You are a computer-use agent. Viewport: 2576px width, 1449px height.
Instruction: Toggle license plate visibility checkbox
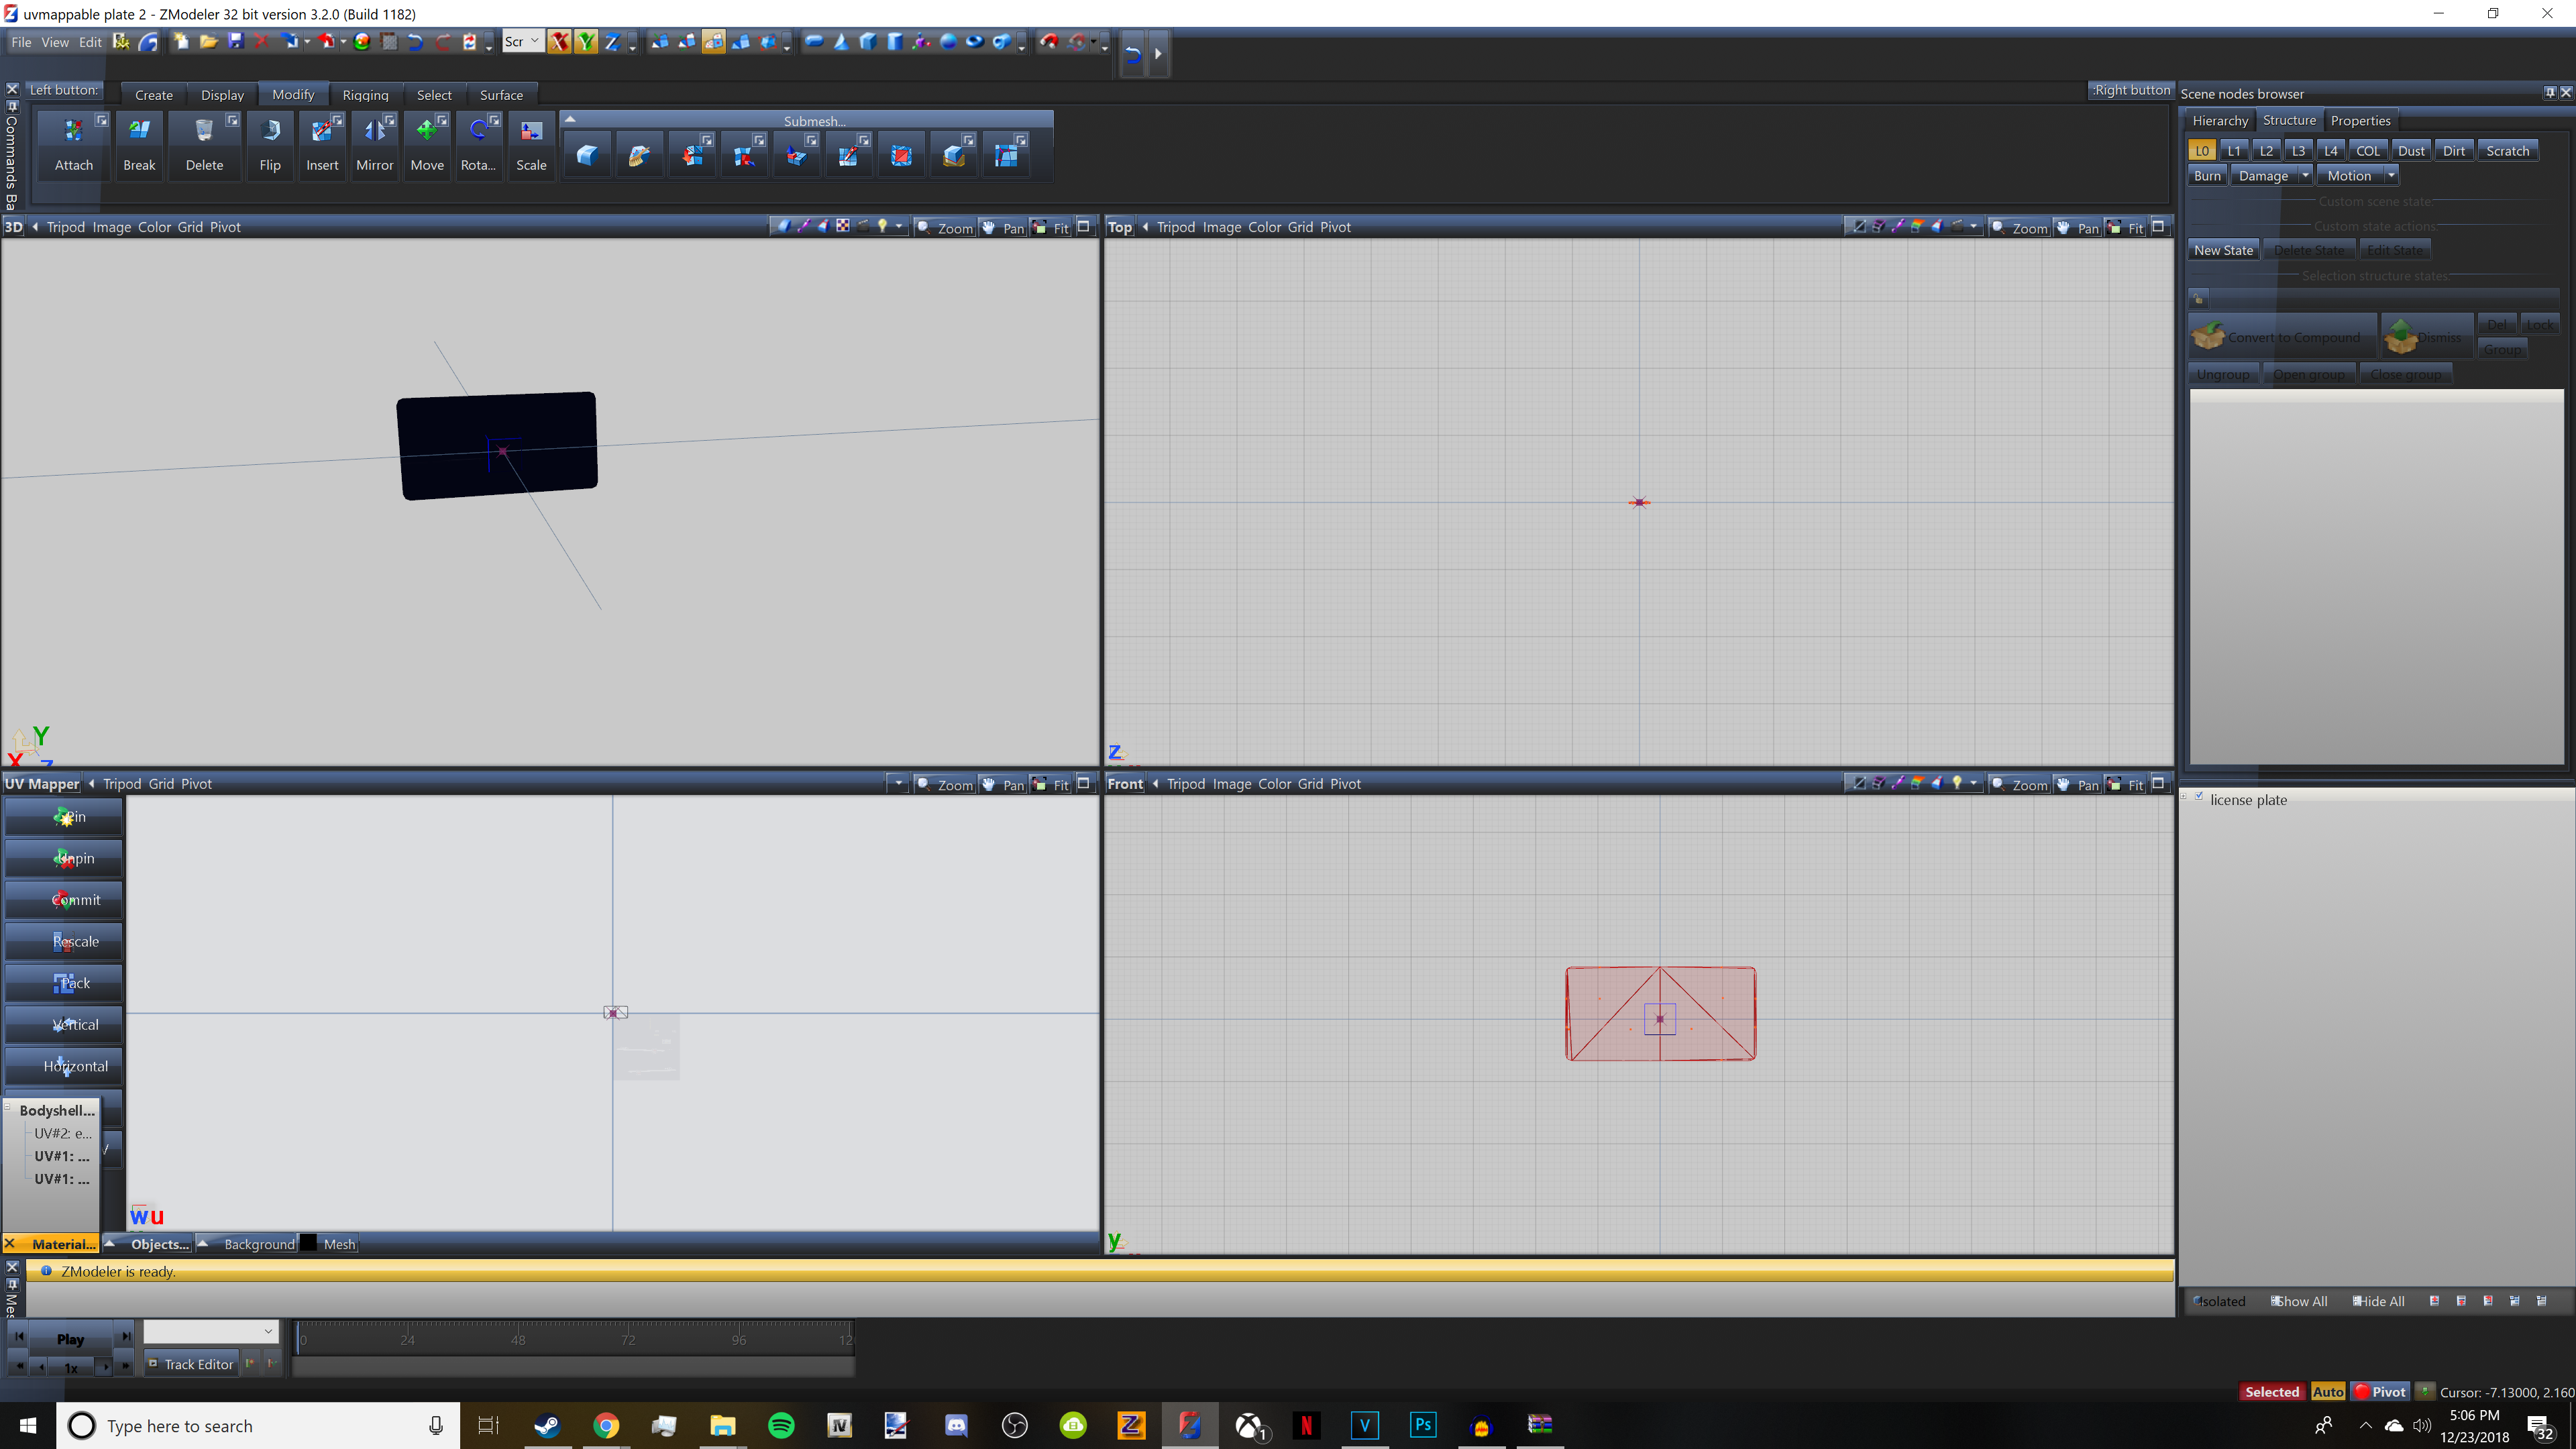(2199, 797)
